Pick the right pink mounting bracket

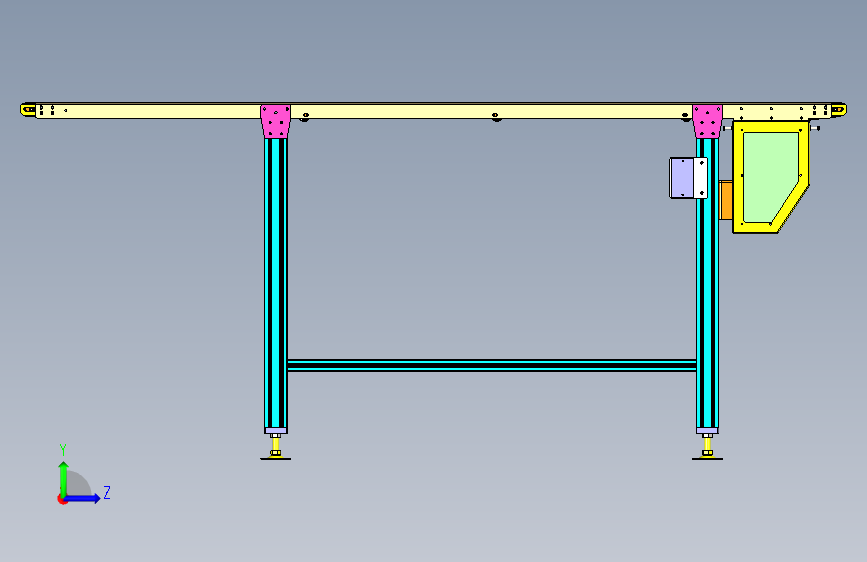707,121
